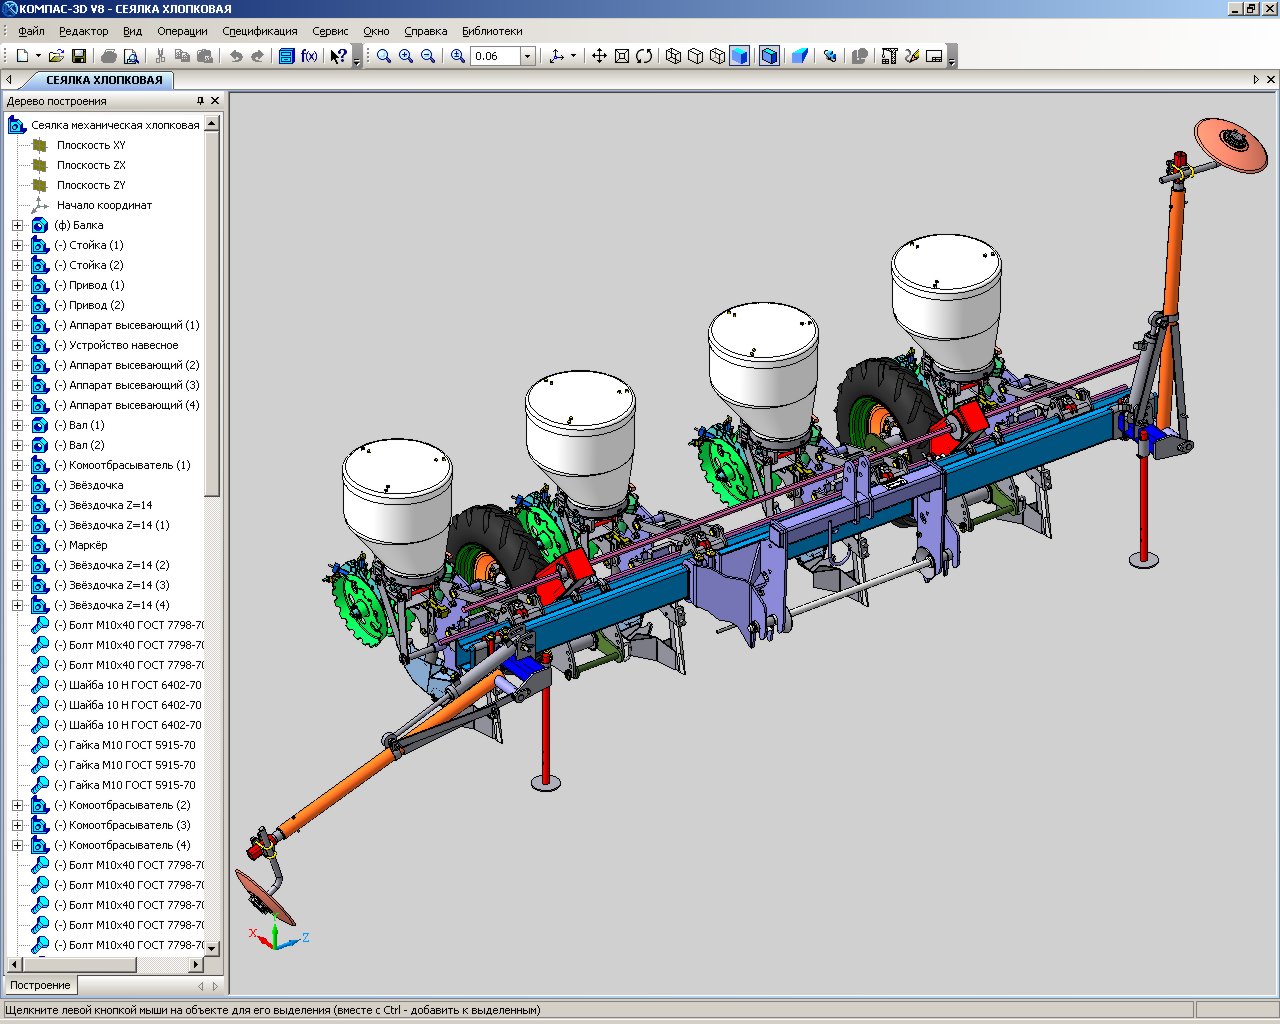This screenshot has height=1024, width=1280.
Task: Click the Open file folder icon
Action: (x=56, y=56)
